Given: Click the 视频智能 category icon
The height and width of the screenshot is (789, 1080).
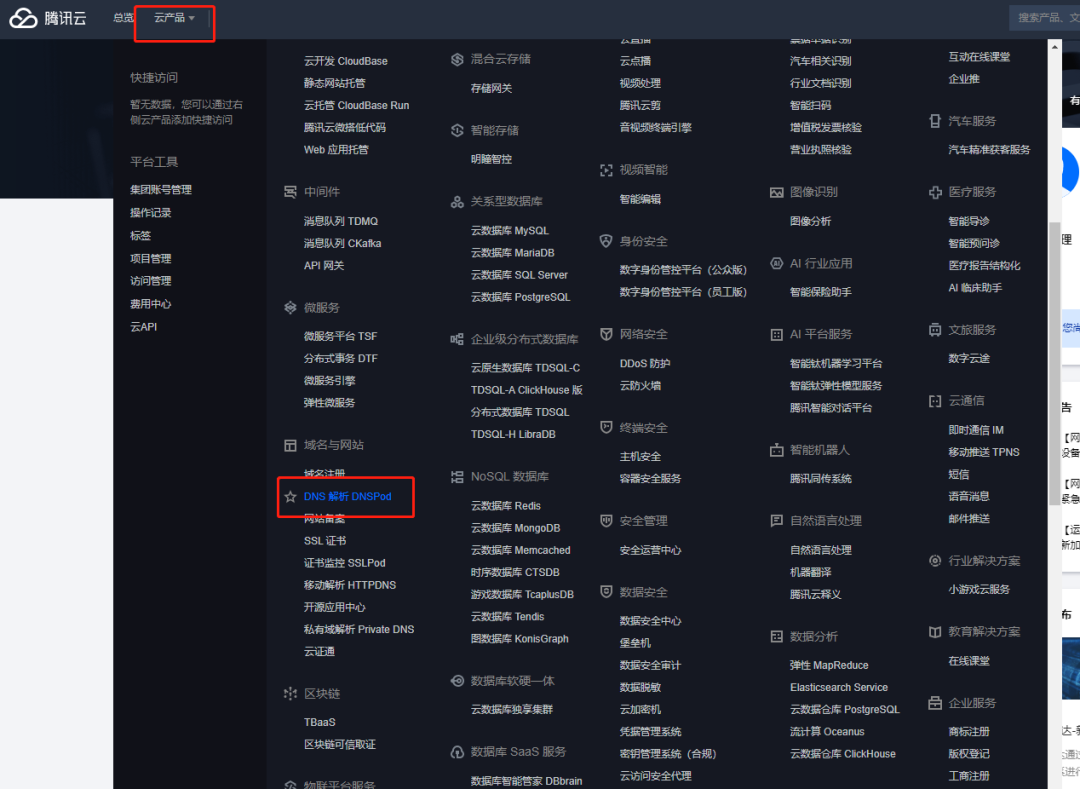Looking at the screenshot, I should (x=606, y=170).
